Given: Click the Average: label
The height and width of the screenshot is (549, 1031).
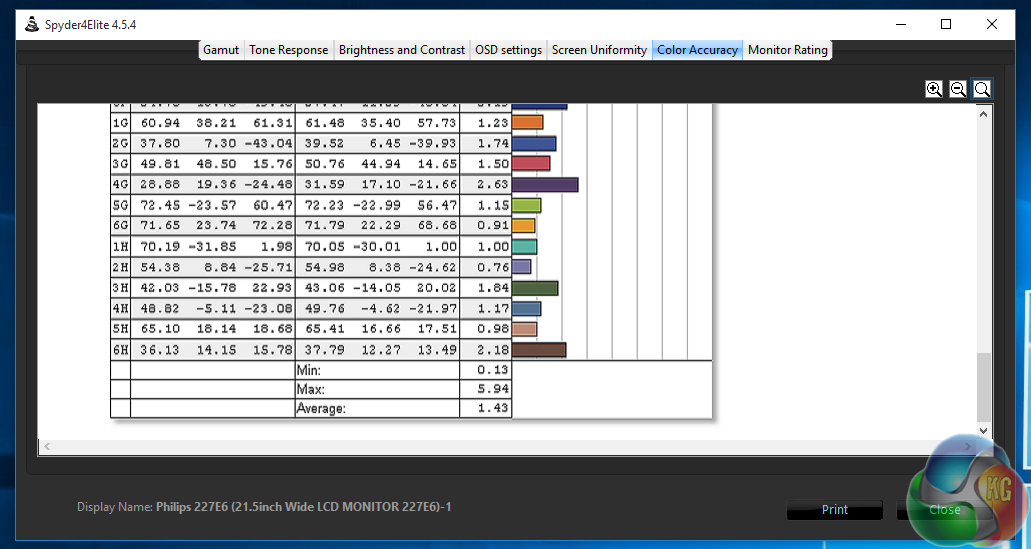Looking at the screenshot, I should click(x=321, y=408).
